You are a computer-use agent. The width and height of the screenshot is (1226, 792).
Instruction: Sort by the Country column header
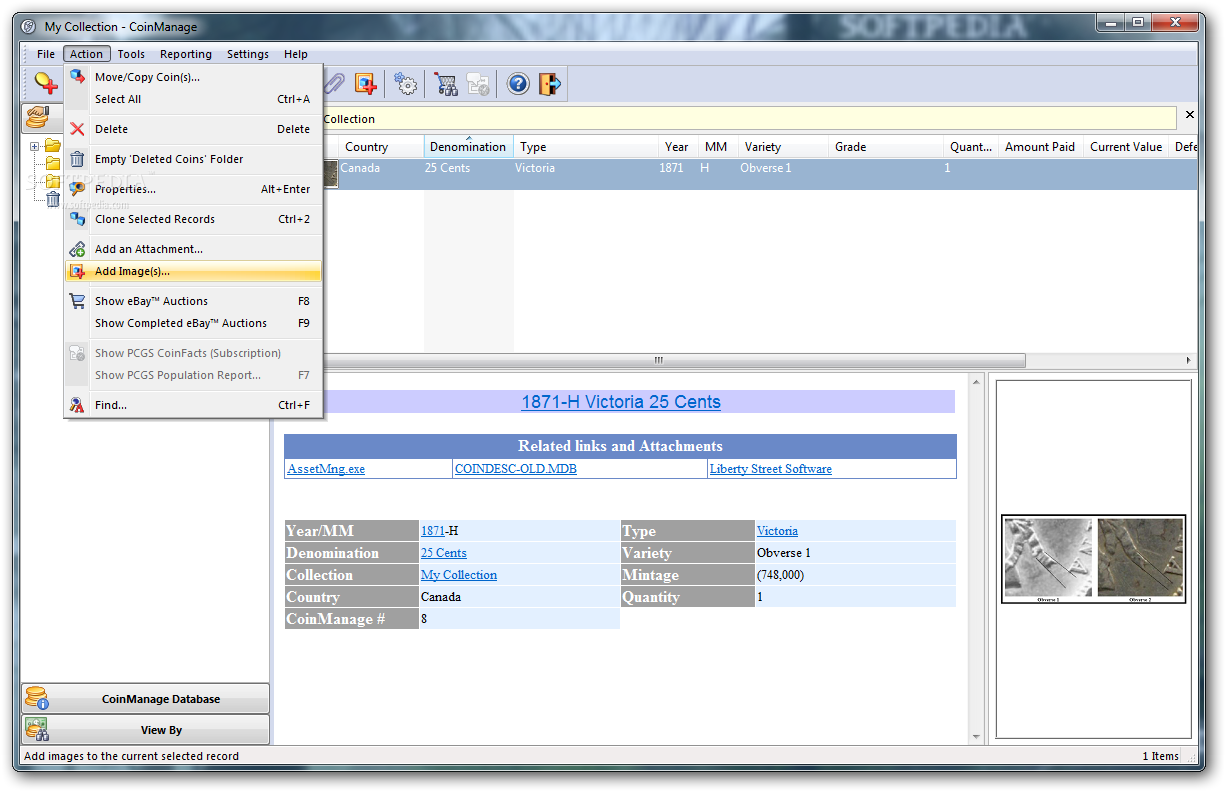tap(381, 147)
